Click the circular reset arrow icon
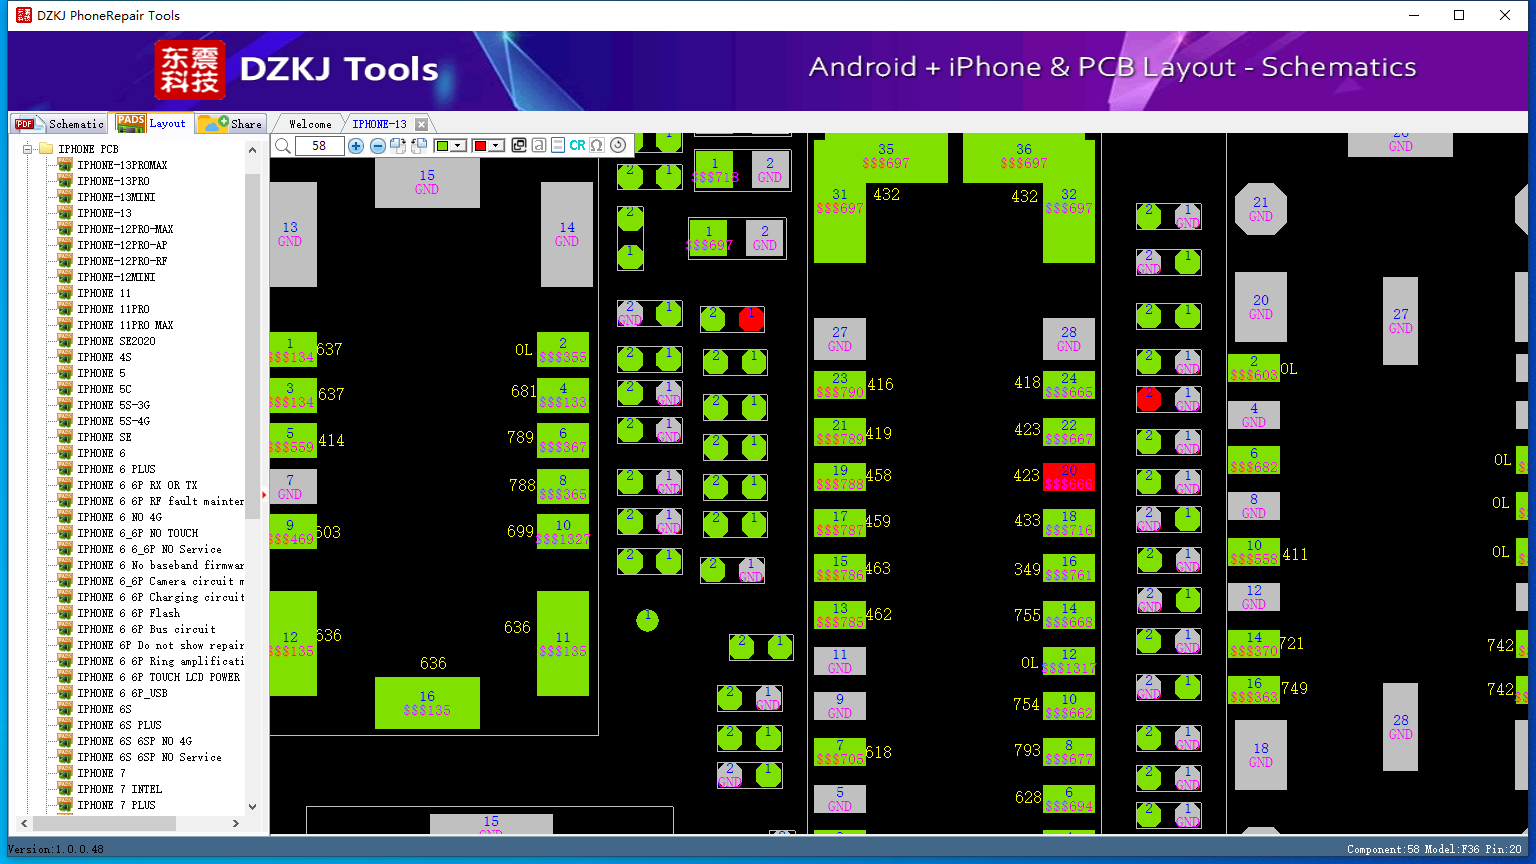This screenshot has width=1536, height=864. [618, 146]
